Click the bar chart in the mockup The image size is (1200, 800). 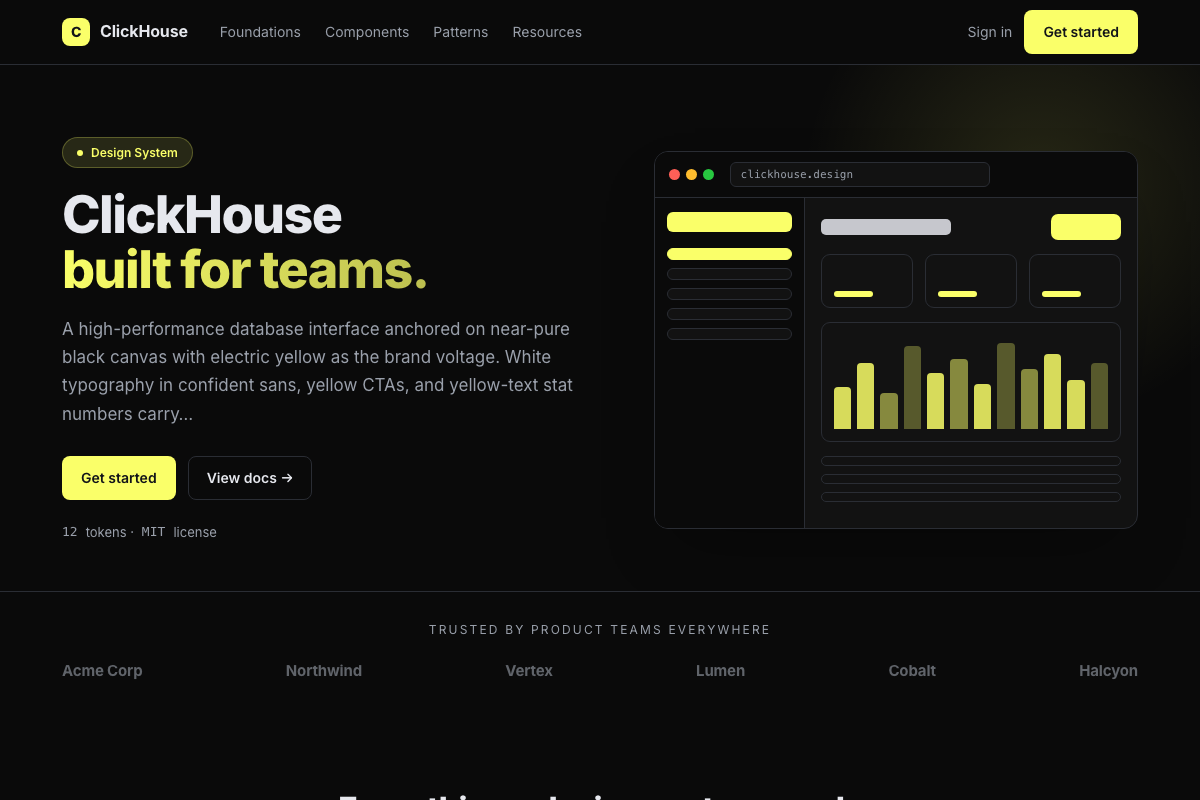(x=971, y=382)
